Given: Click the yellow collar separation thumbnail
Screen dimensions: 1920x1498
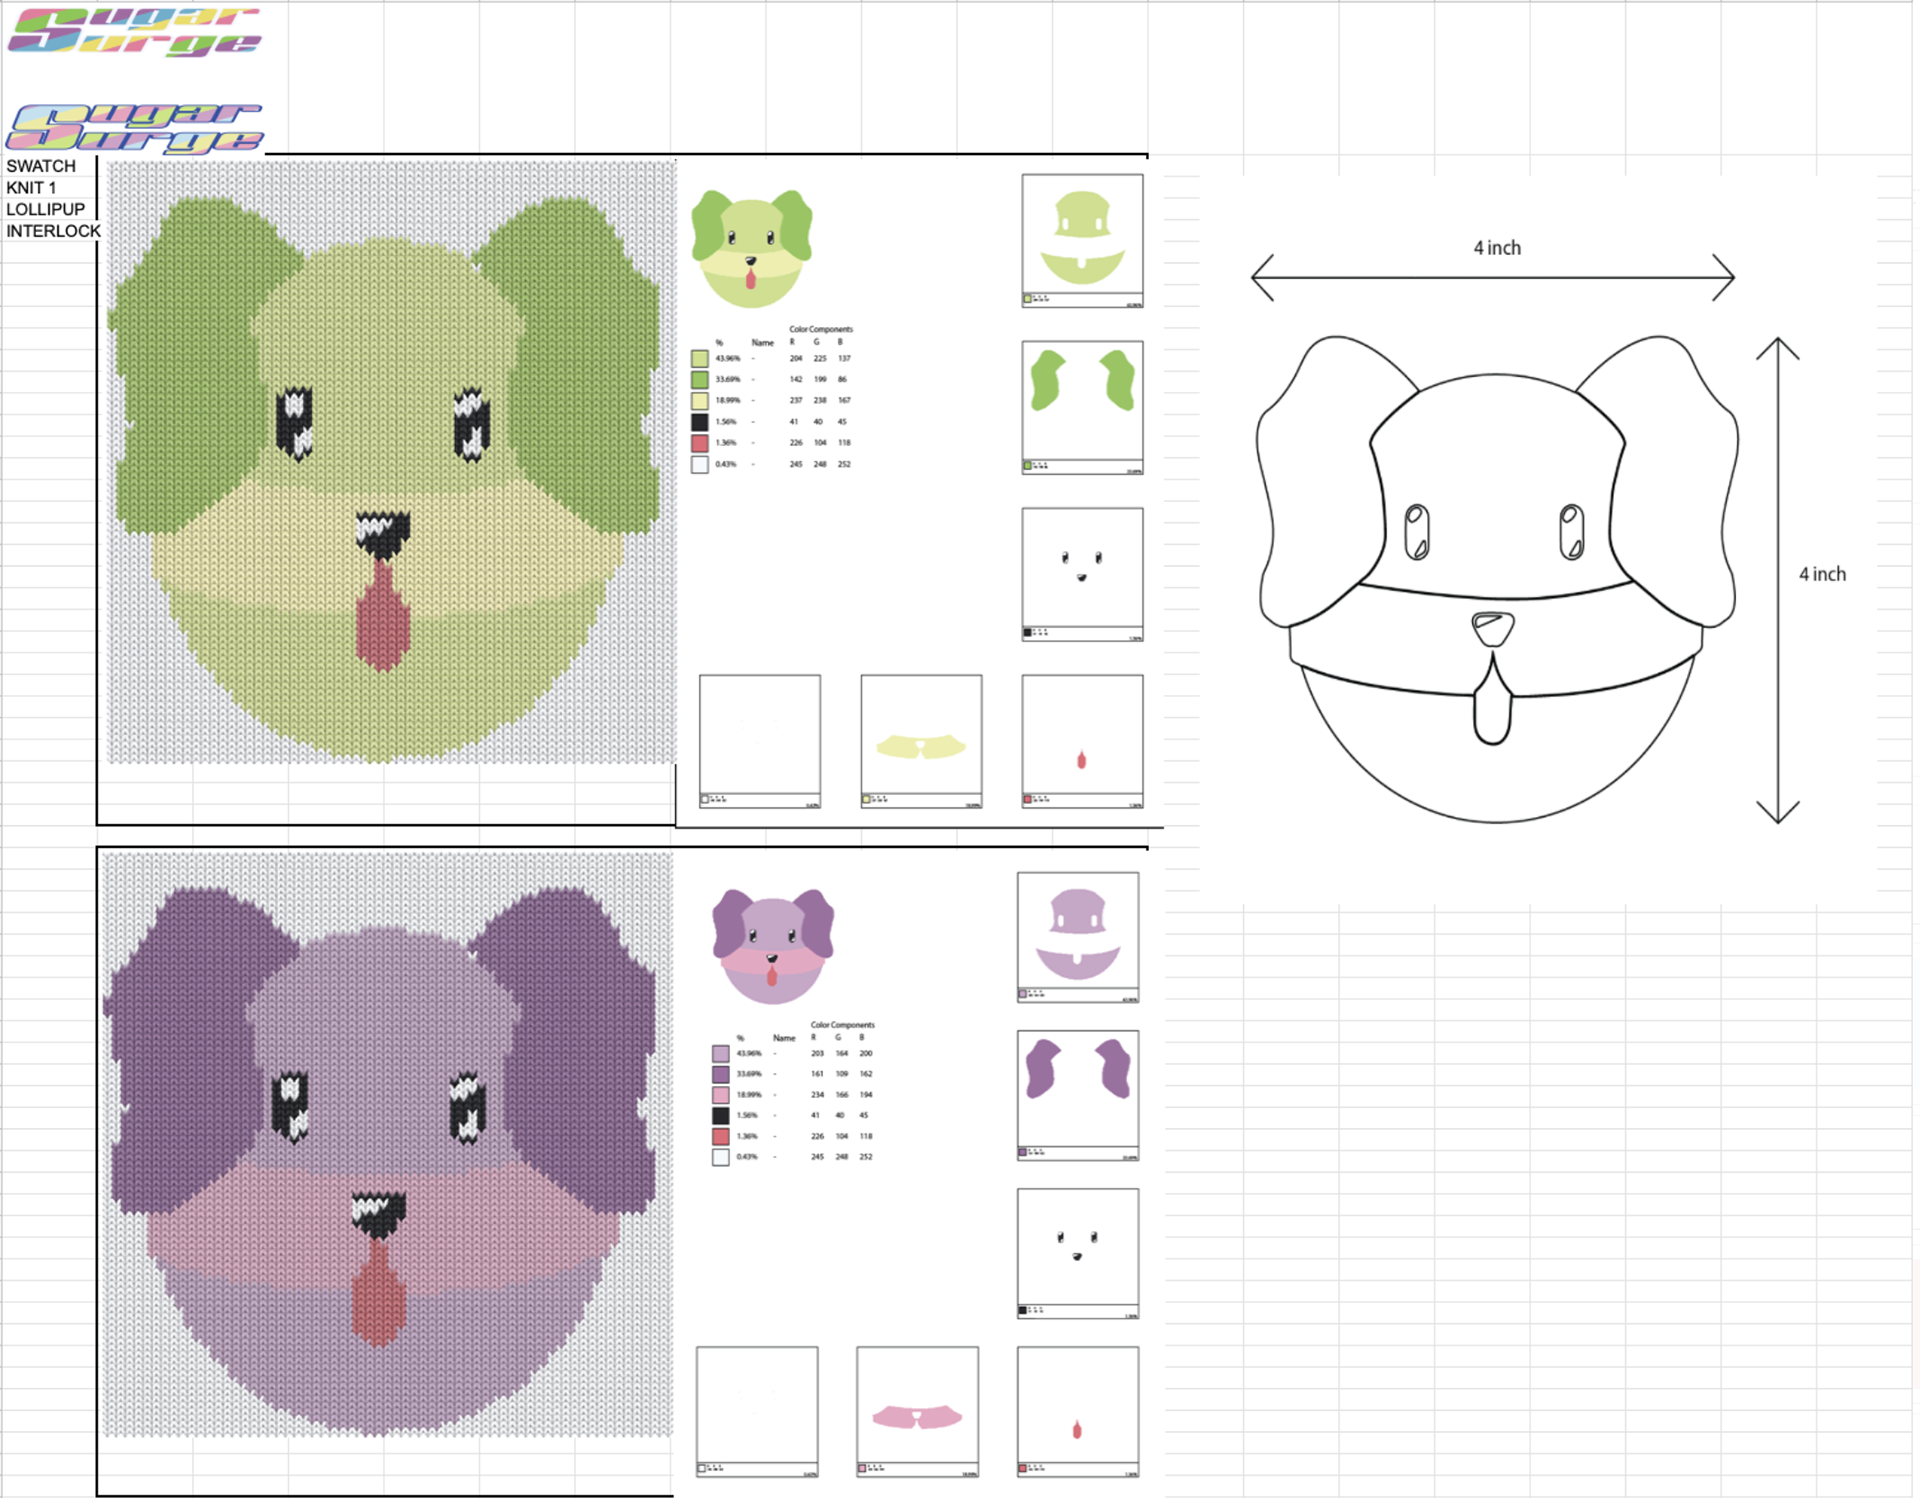Looking at the screenshot, I should pyautogui.click(x=921, y=741).
